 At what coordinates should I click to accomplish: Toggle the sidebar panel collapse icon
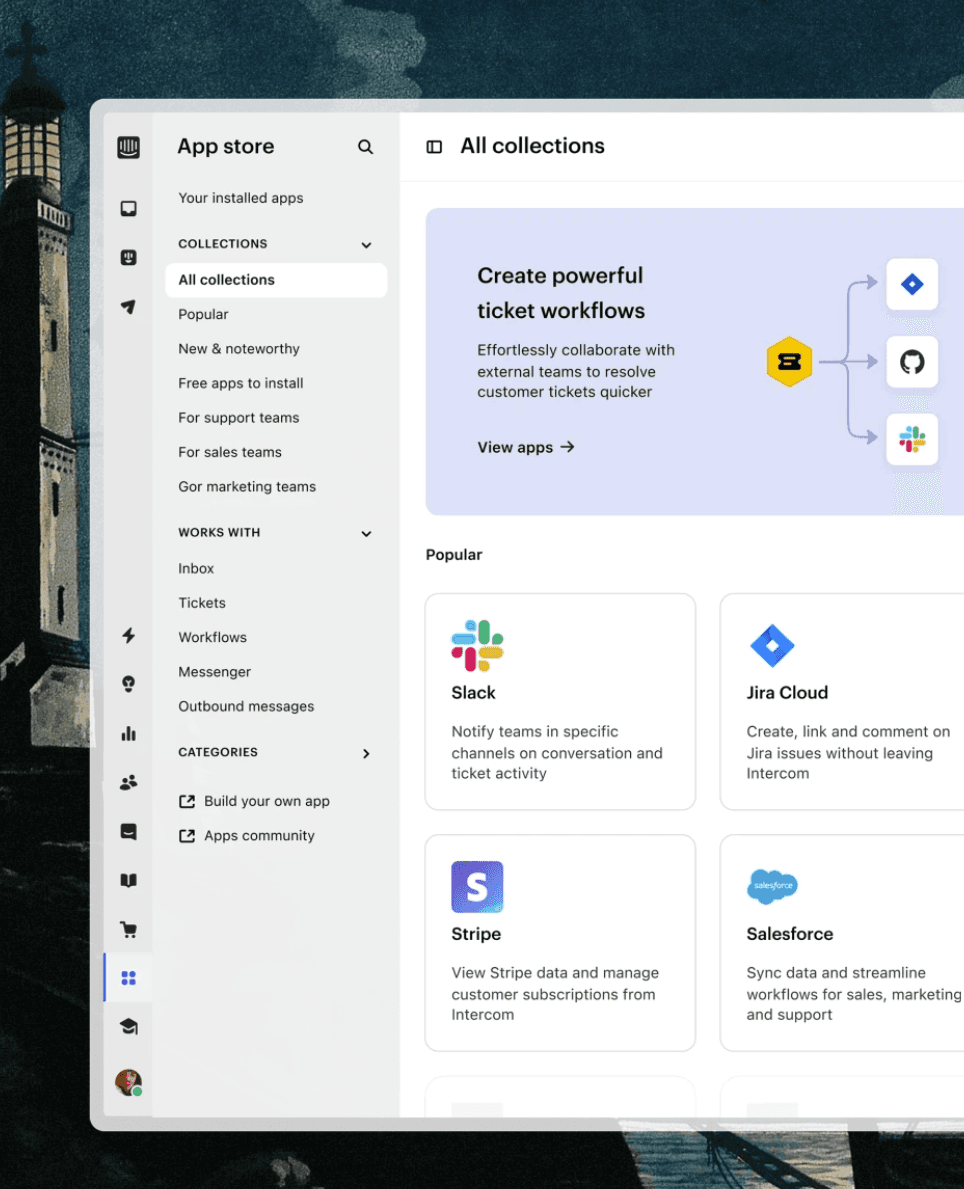[434, 147]
